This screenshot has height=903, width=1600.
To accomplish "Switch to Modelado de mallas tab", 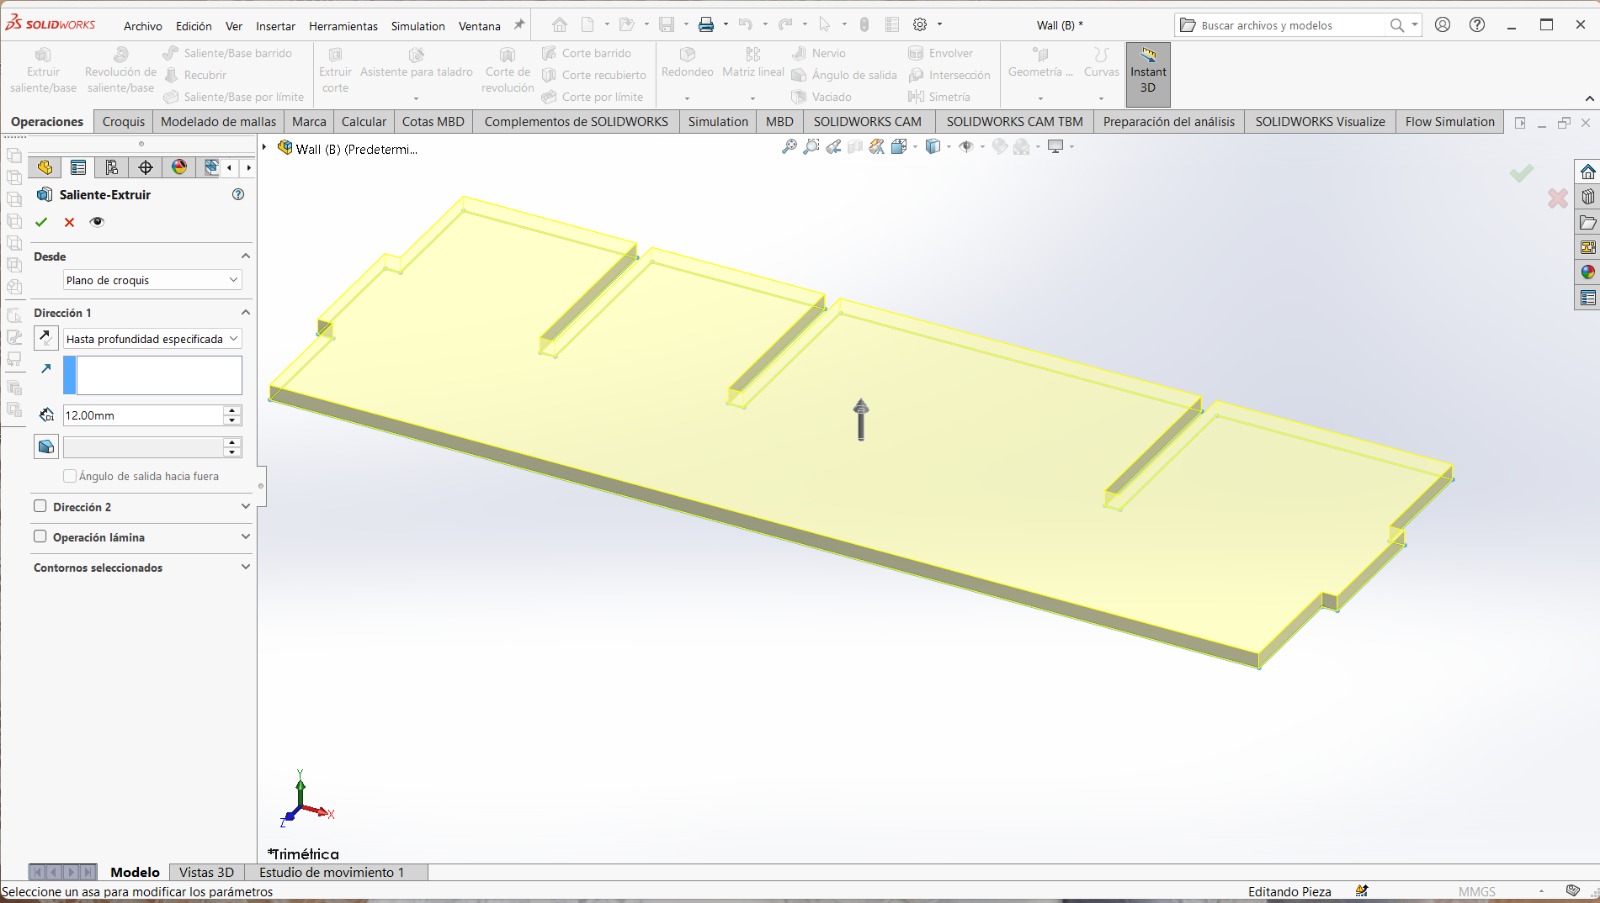I will (x=218, y=121).
